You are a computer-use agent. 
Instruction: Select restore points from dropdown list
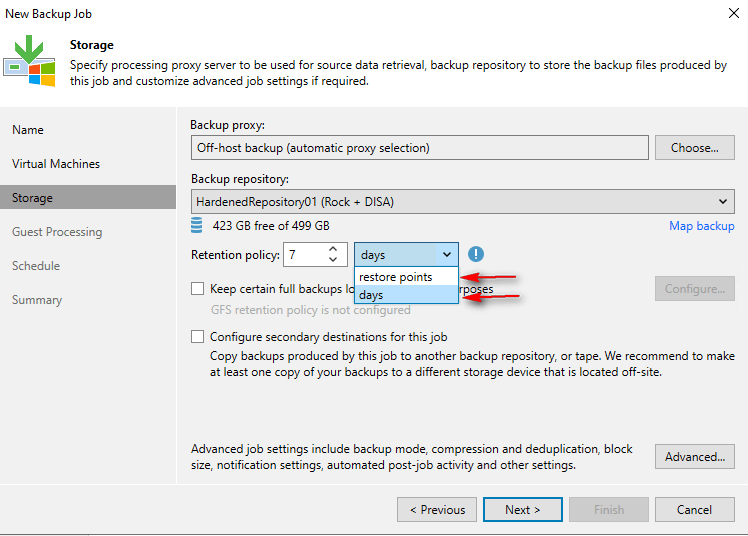coord(396,277)
